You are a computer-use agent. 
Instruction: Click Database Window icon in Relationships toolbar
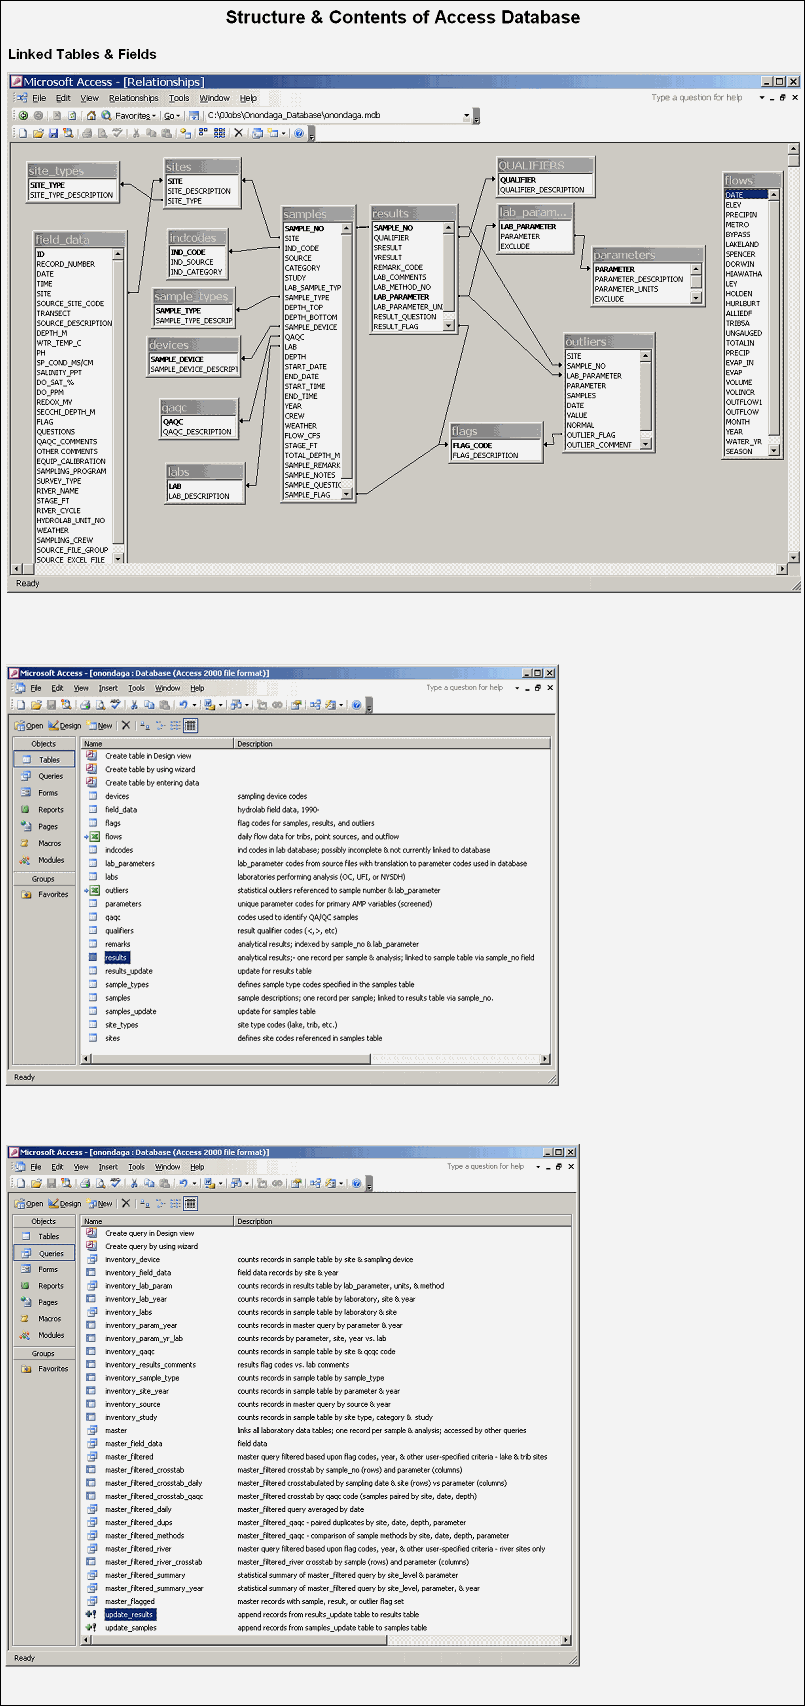click(x=257, y=133)
